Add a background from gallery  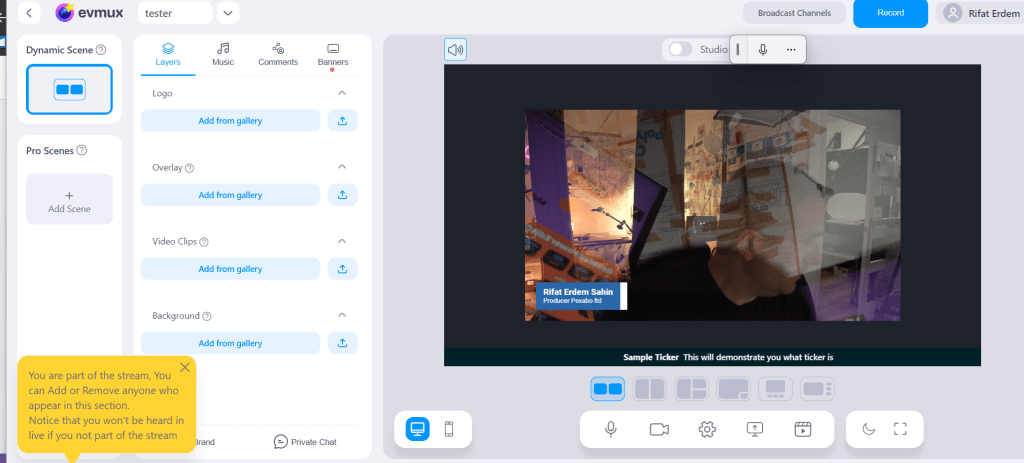pos(231,343)
